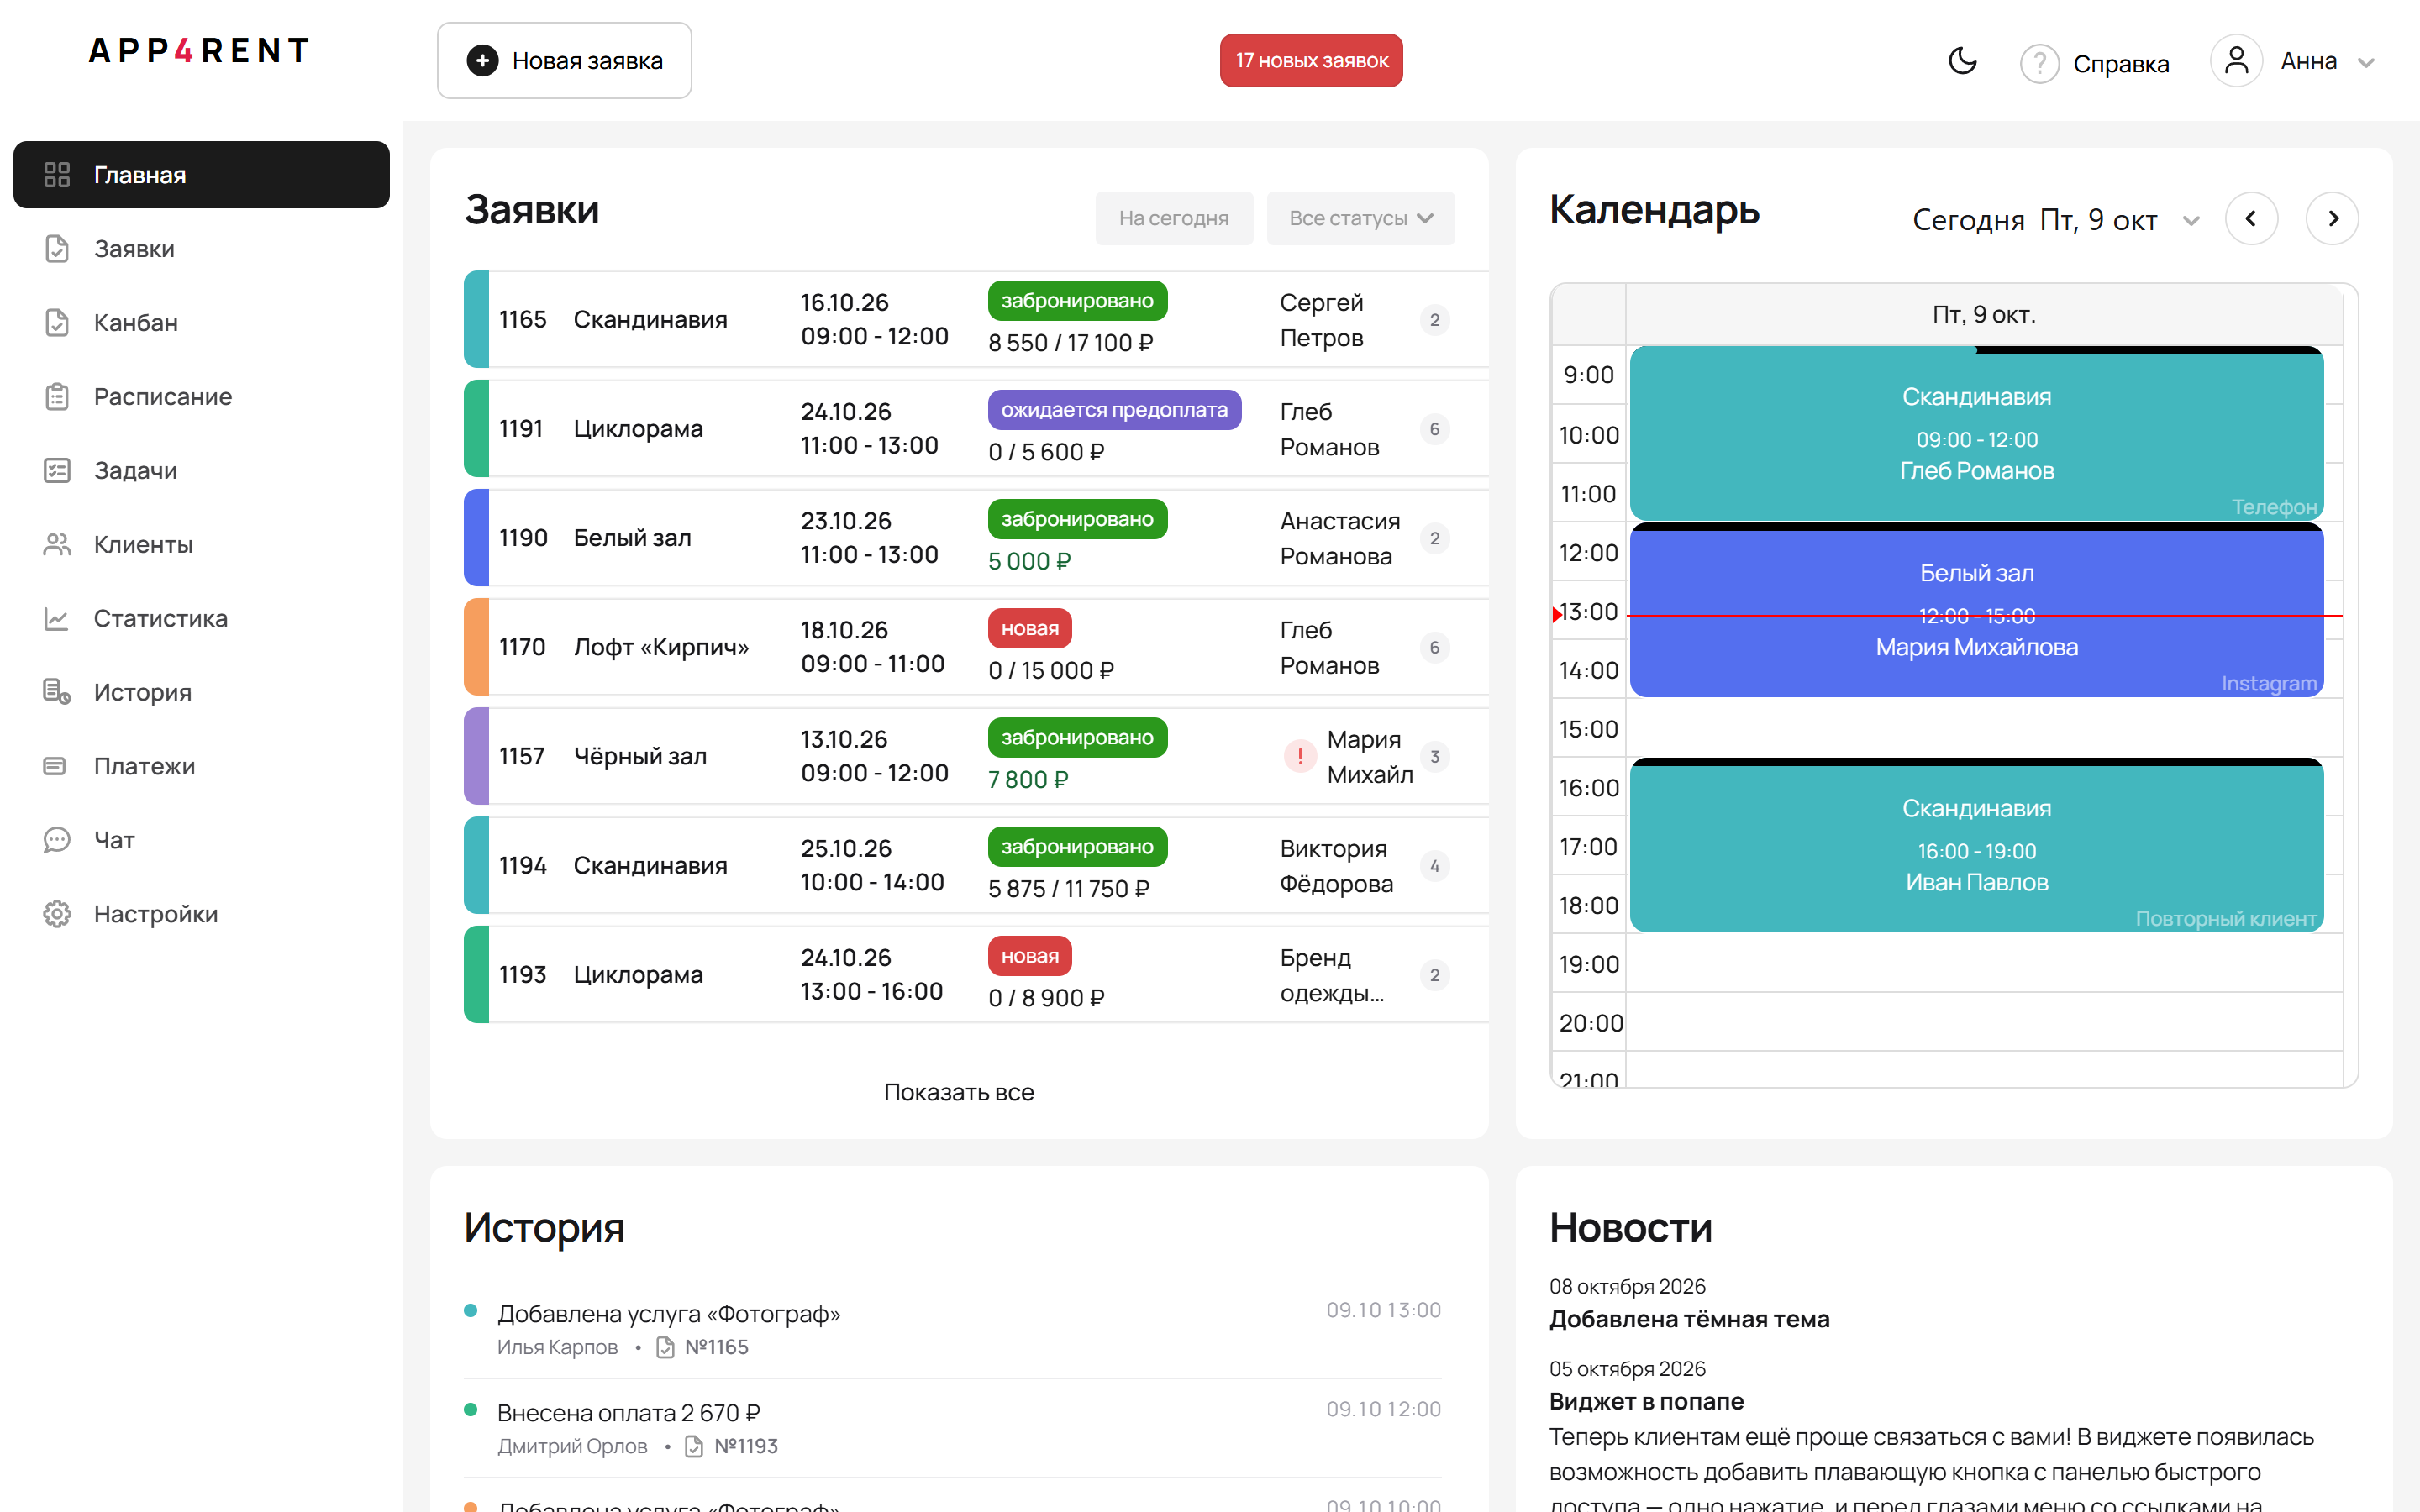The width and height of the screenshot is (2420, 1512).
Task: Click document icon next to №1165
Action: 665,1347
